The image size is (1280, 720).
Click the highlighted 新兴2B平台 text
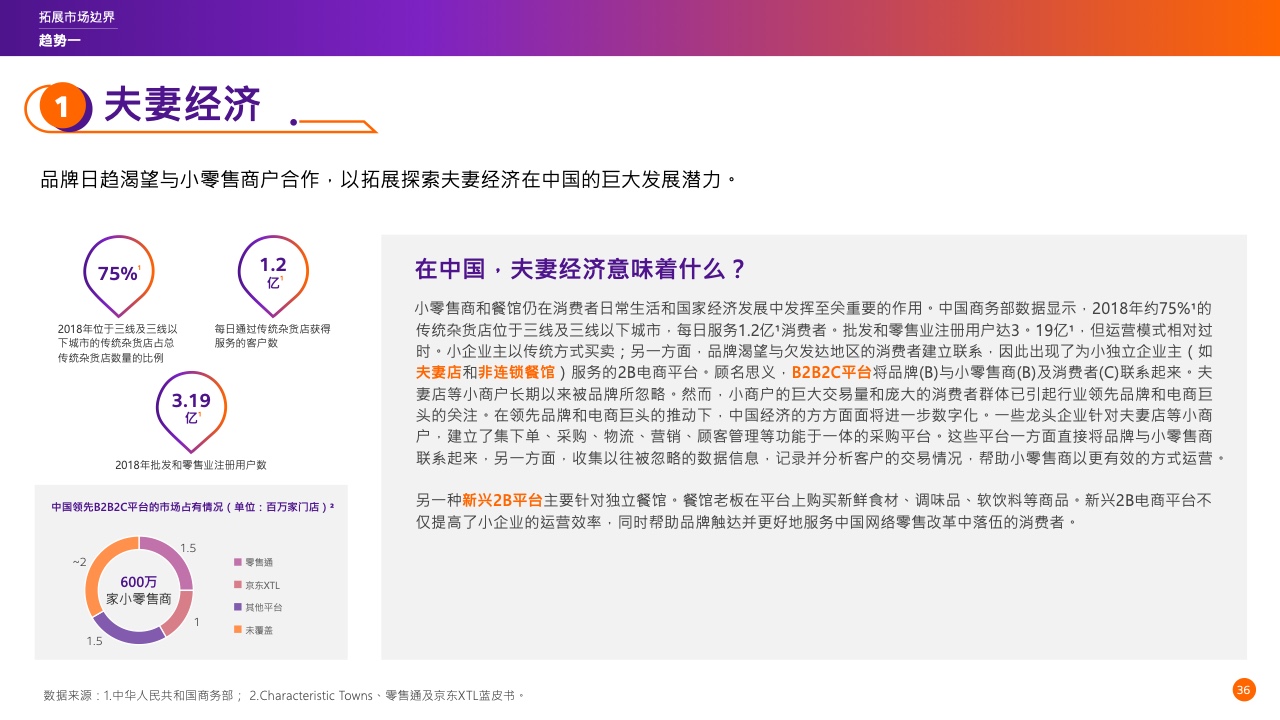502,500
